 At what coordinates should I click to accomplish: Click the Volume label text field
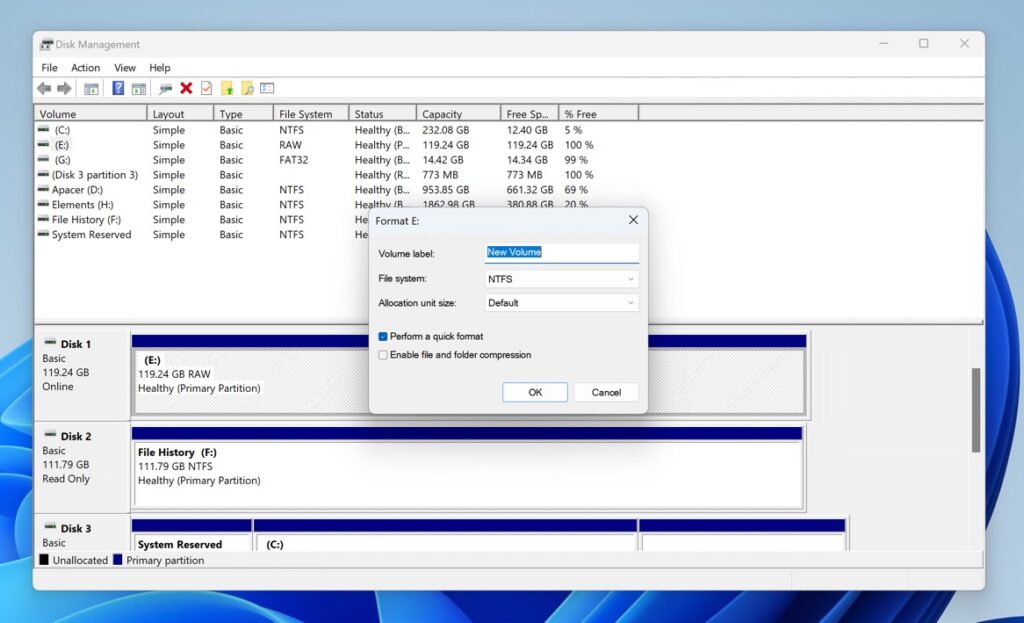click(560, 253)
